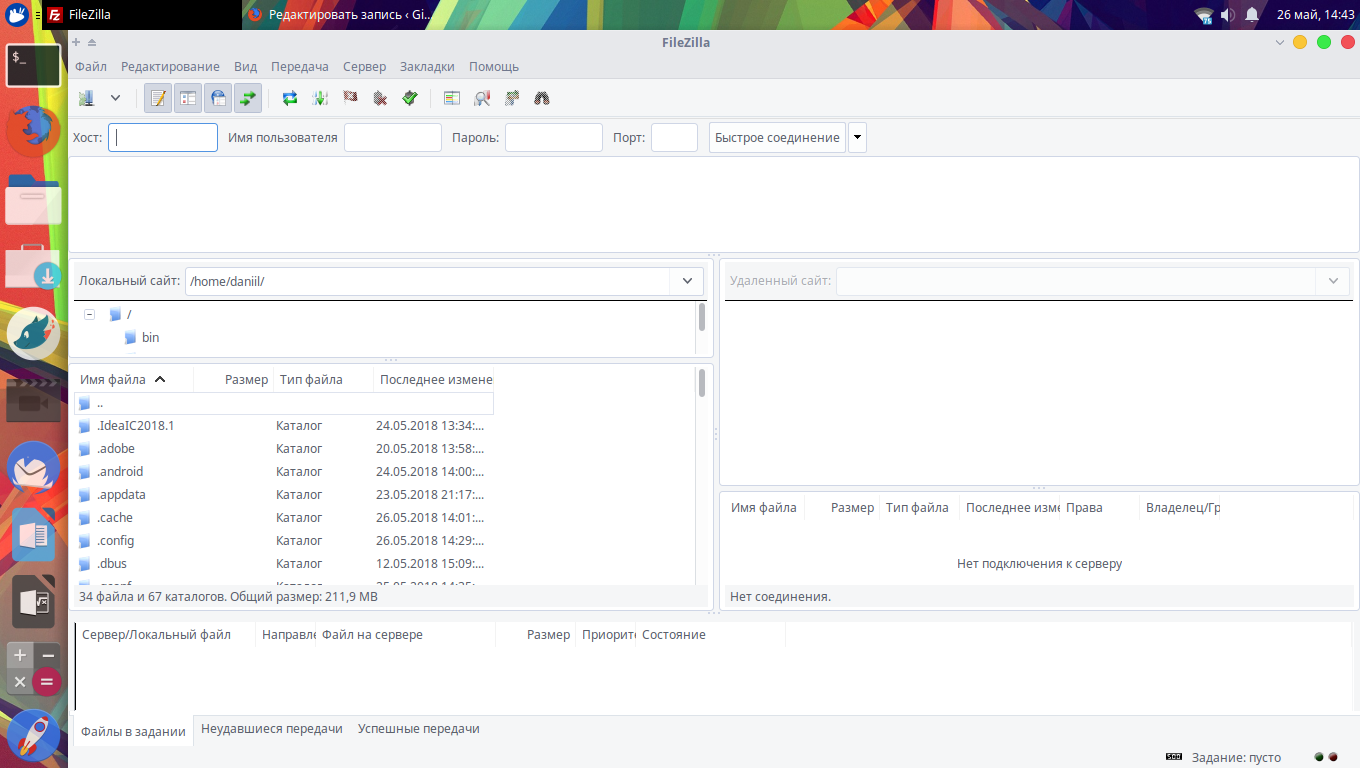Switch to the Неудавшиеся передачи tab
The image size is (1360, 768).
(x=272, y=729)
